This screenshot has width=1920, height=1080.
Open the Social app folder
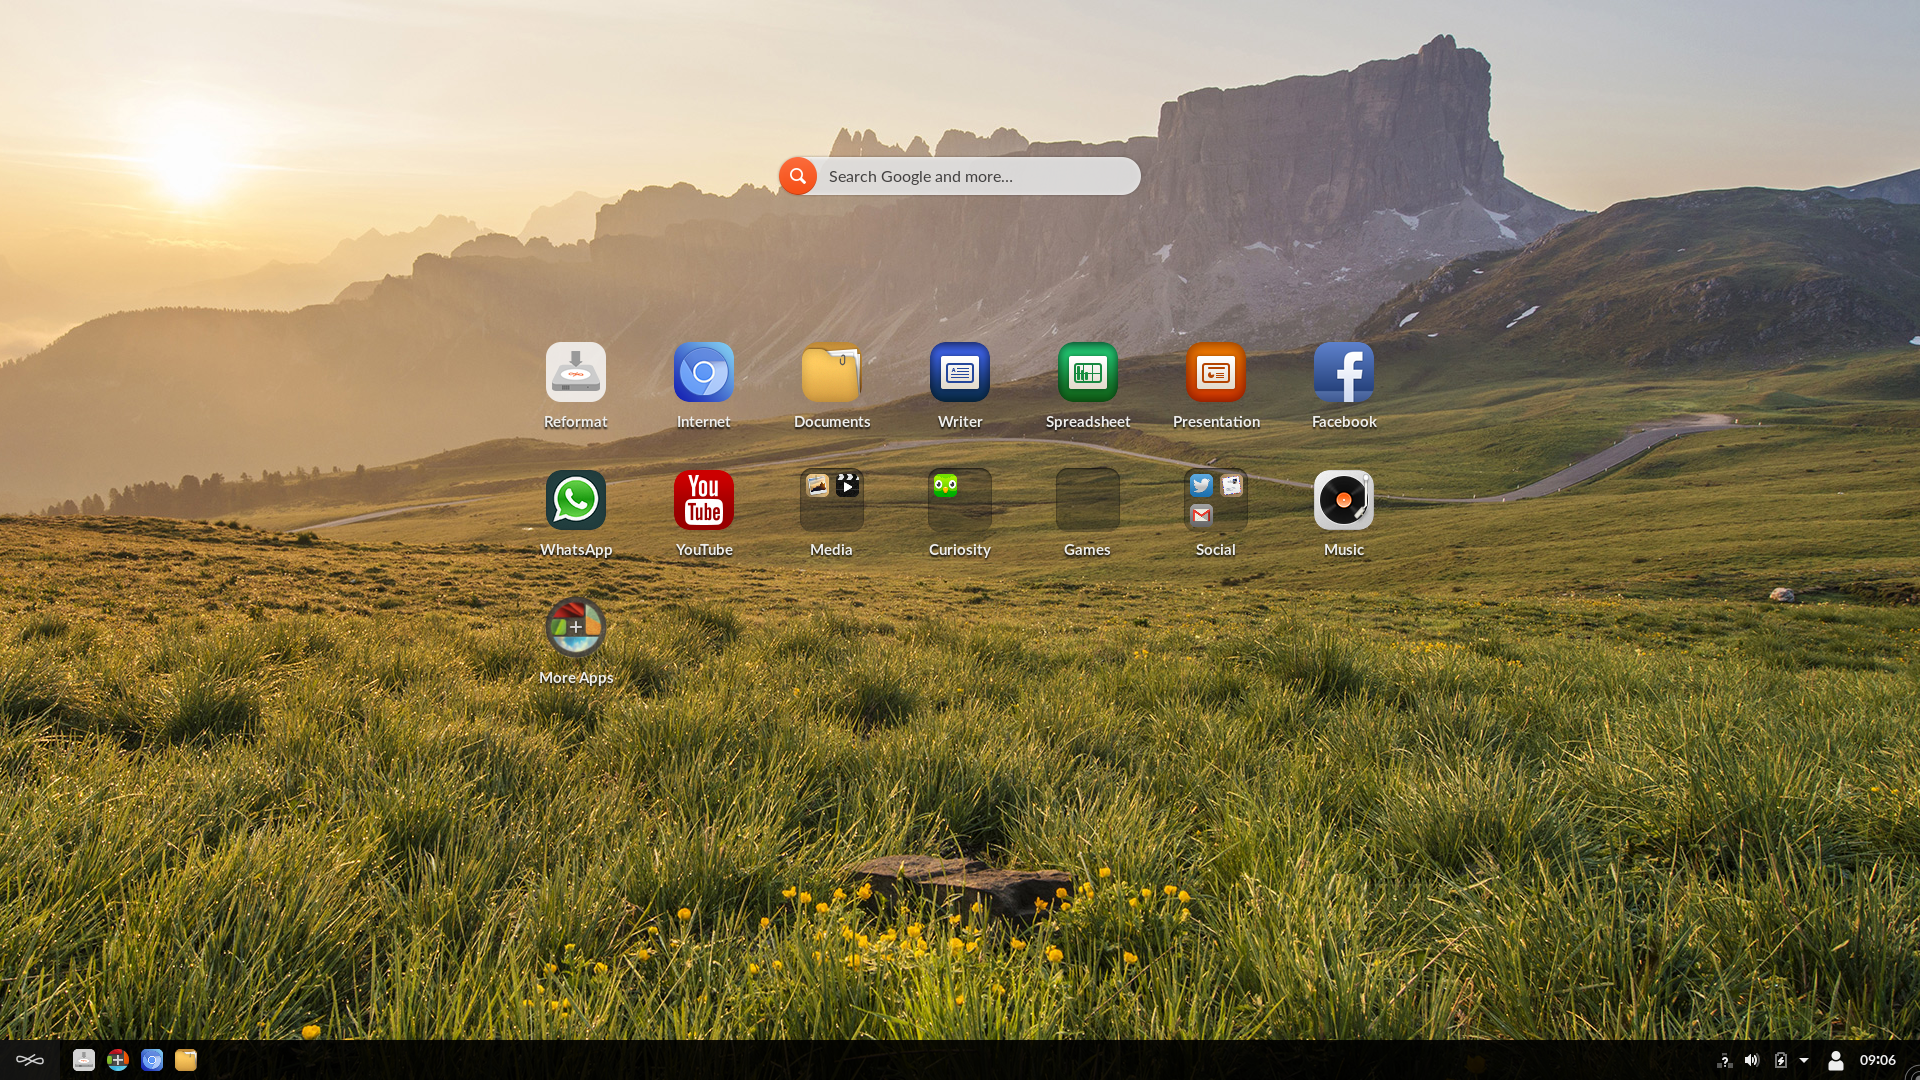click(x=1216, y=500)
